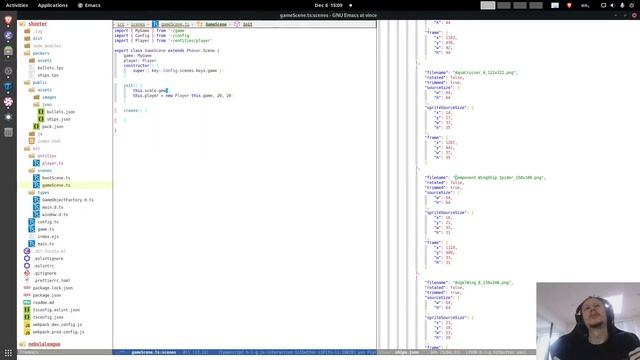
Task: Collapse the json folder under assets
Action: coord(36,105)
